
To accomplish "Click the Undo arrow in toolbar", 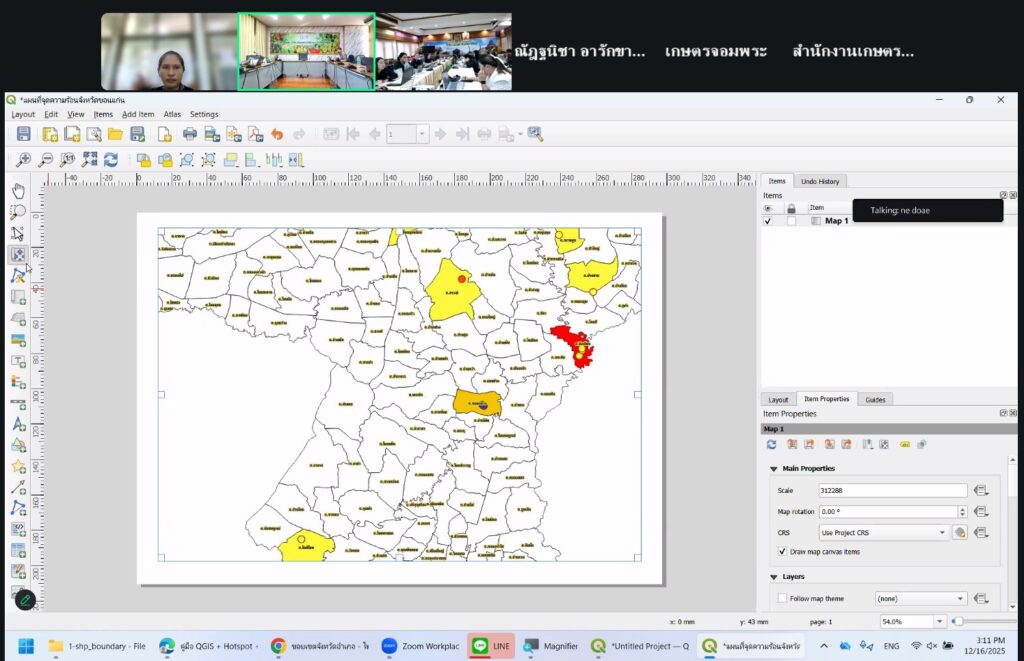I will 277,134.
